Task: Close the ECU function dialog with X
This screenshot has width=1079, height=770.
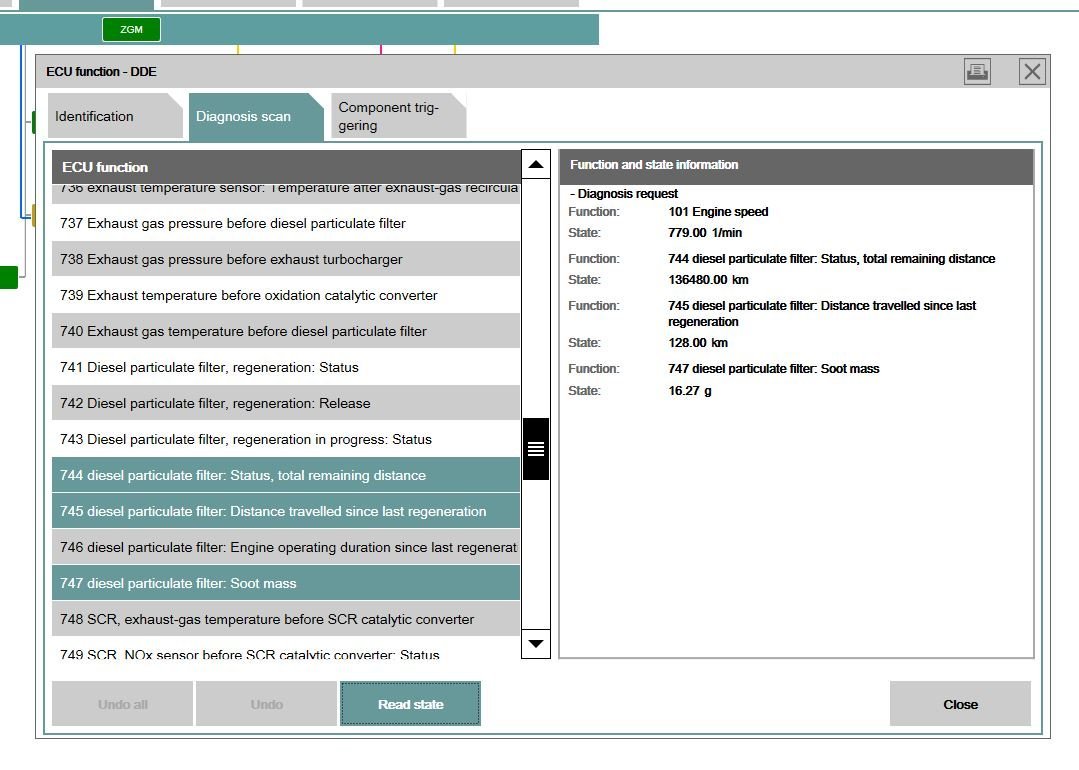Action: pyautogui.click(x=1032, y=71)
